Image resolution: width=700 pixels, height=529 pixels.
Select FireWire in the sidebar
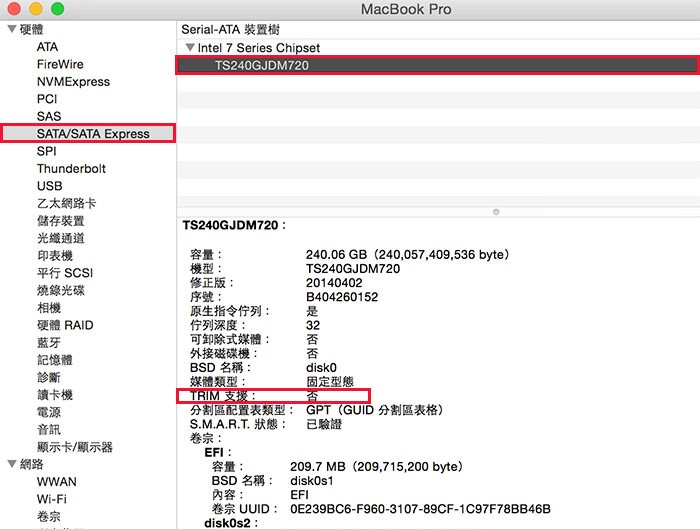(60, 64)
